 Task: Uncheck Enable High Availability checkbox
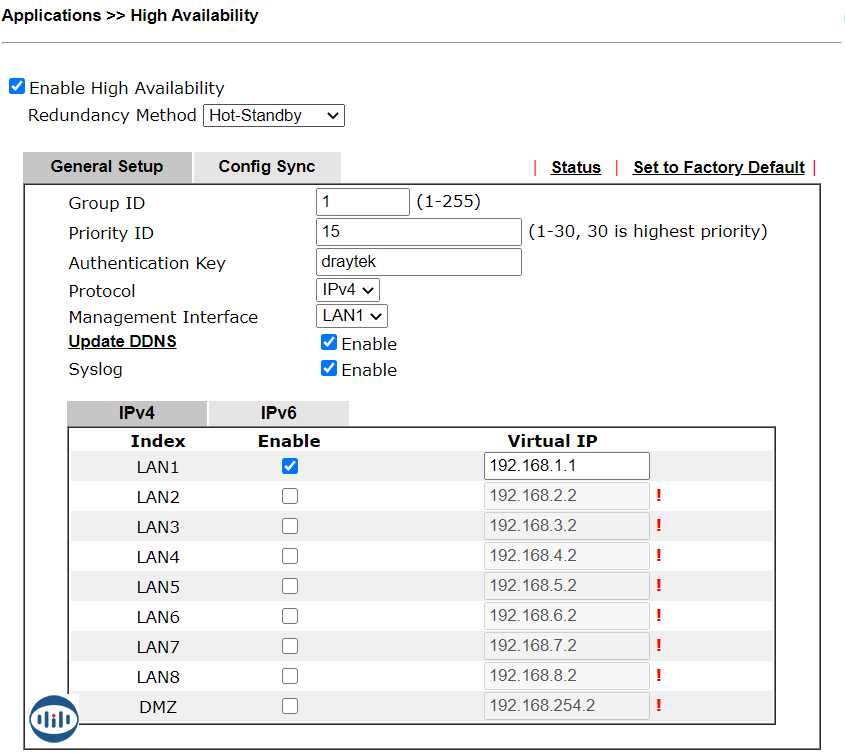(17, 87)
